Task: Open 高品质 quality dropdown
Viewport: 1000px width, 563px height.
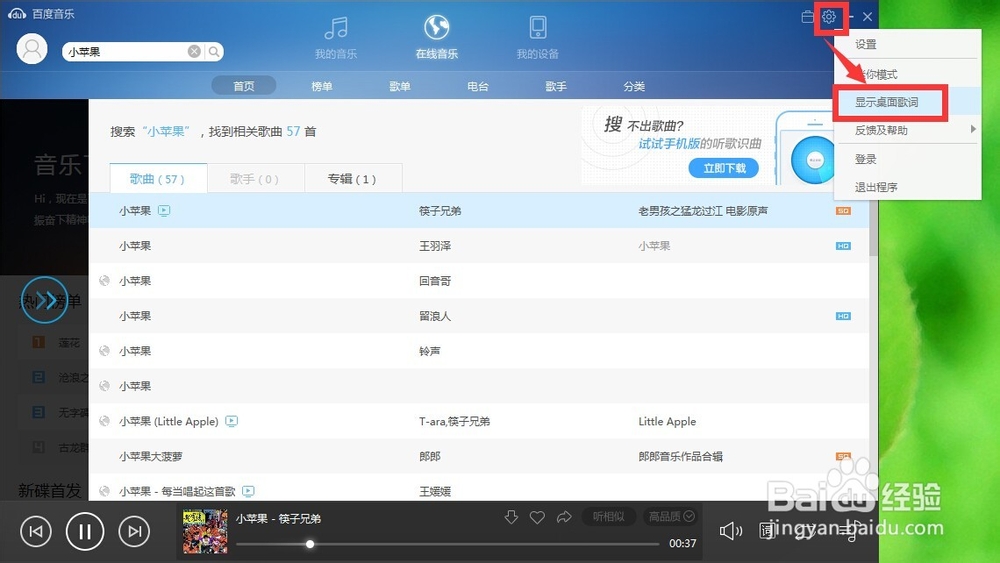Action: coord(672,516)
